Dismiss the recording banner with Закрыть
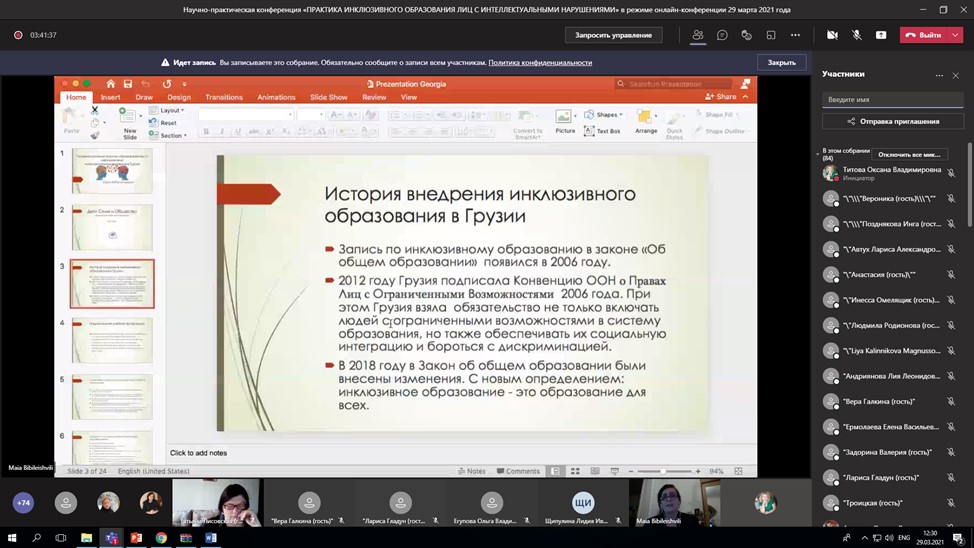The image size is (974, 548). pos(781,62)
